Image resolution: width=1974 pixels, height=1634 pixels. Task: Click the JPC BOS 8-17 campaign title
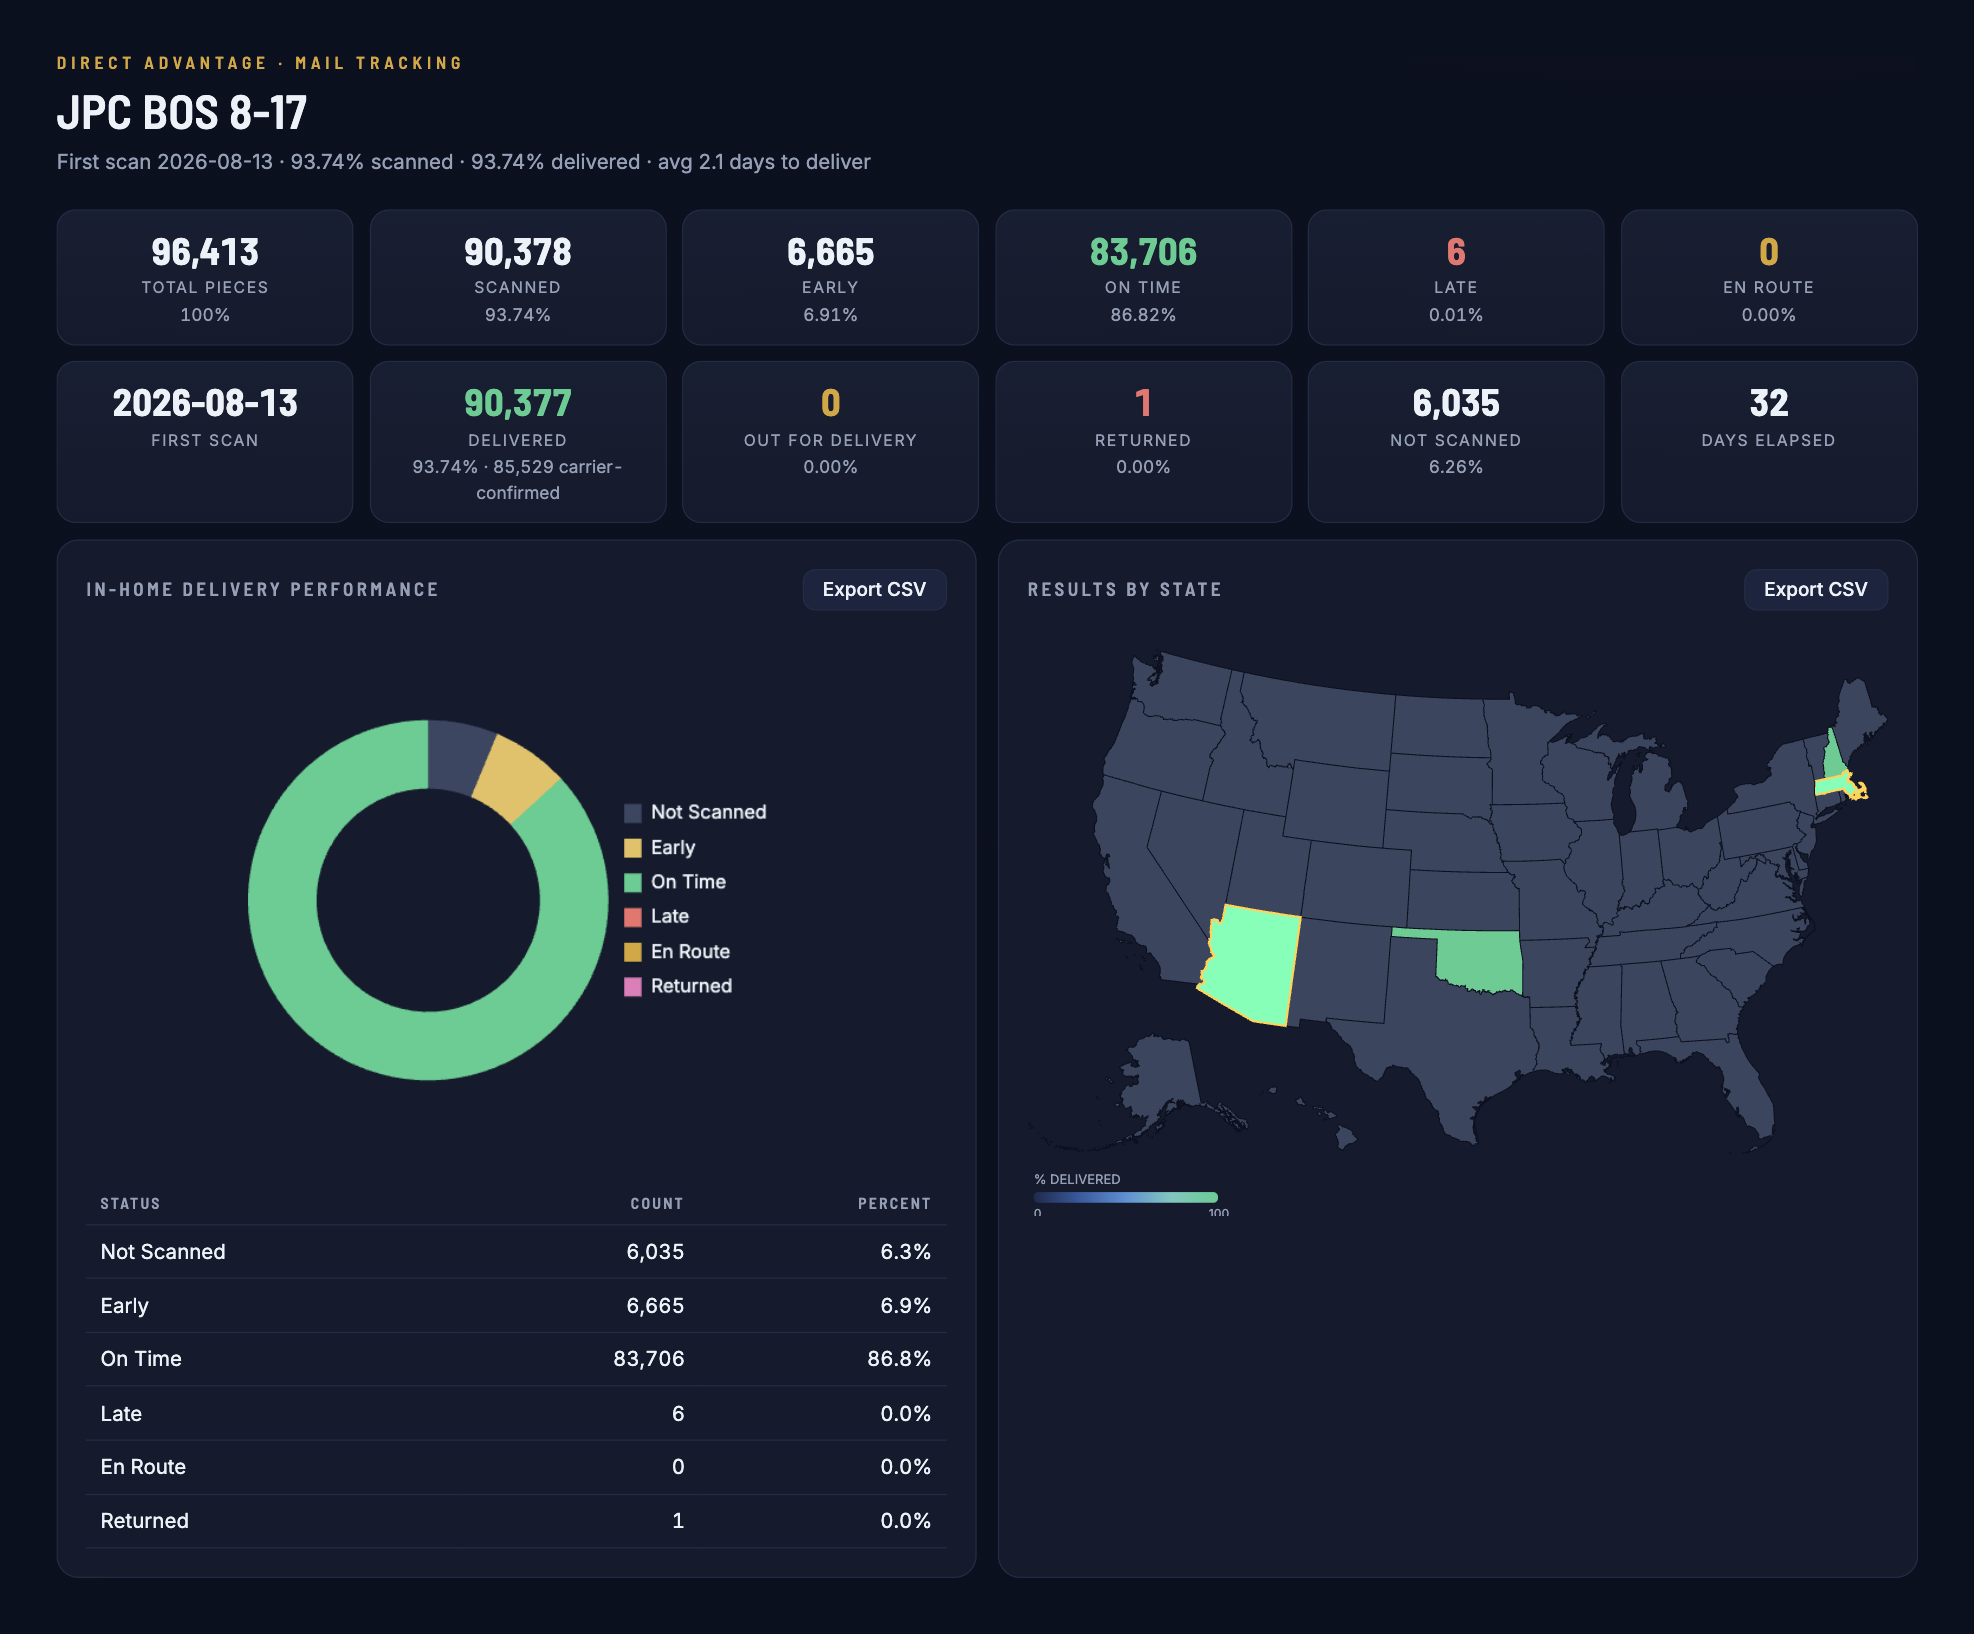(x=182, y=112)
